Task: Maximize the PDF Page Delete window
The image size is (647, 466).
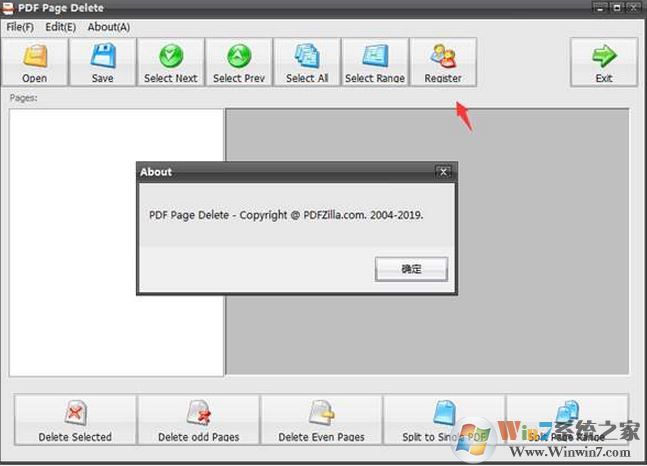Action: coord(617,7)
